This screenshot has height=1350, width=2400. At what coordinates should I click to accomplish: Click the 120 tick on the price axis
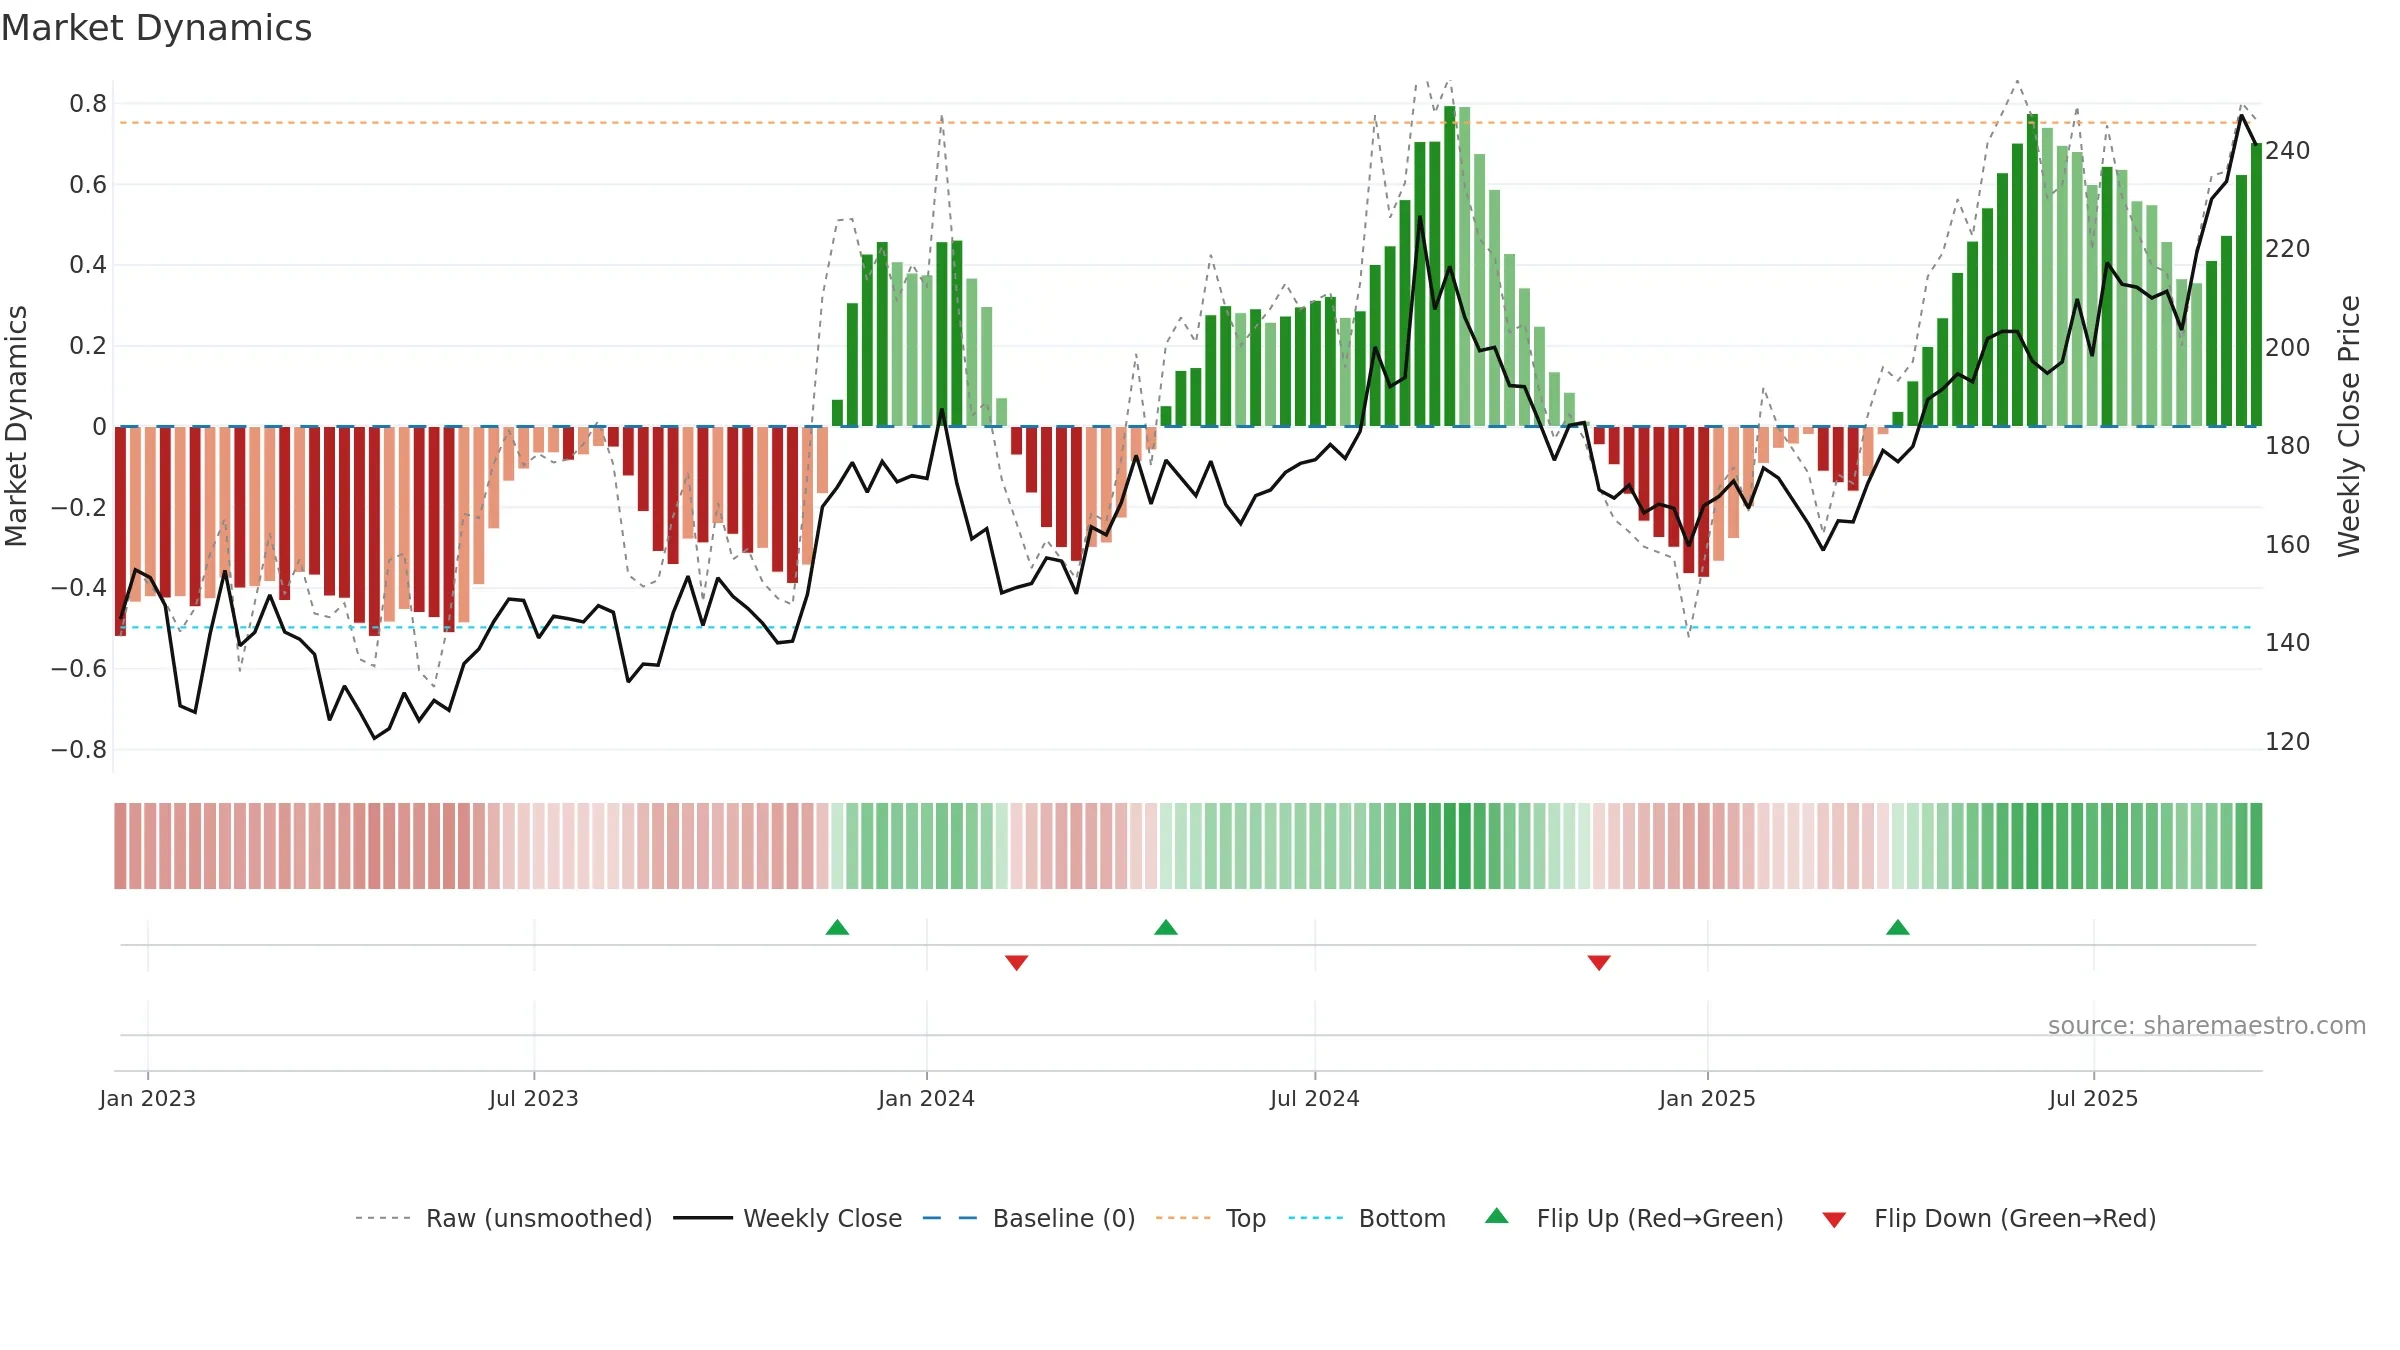[x=2288, y=741]
